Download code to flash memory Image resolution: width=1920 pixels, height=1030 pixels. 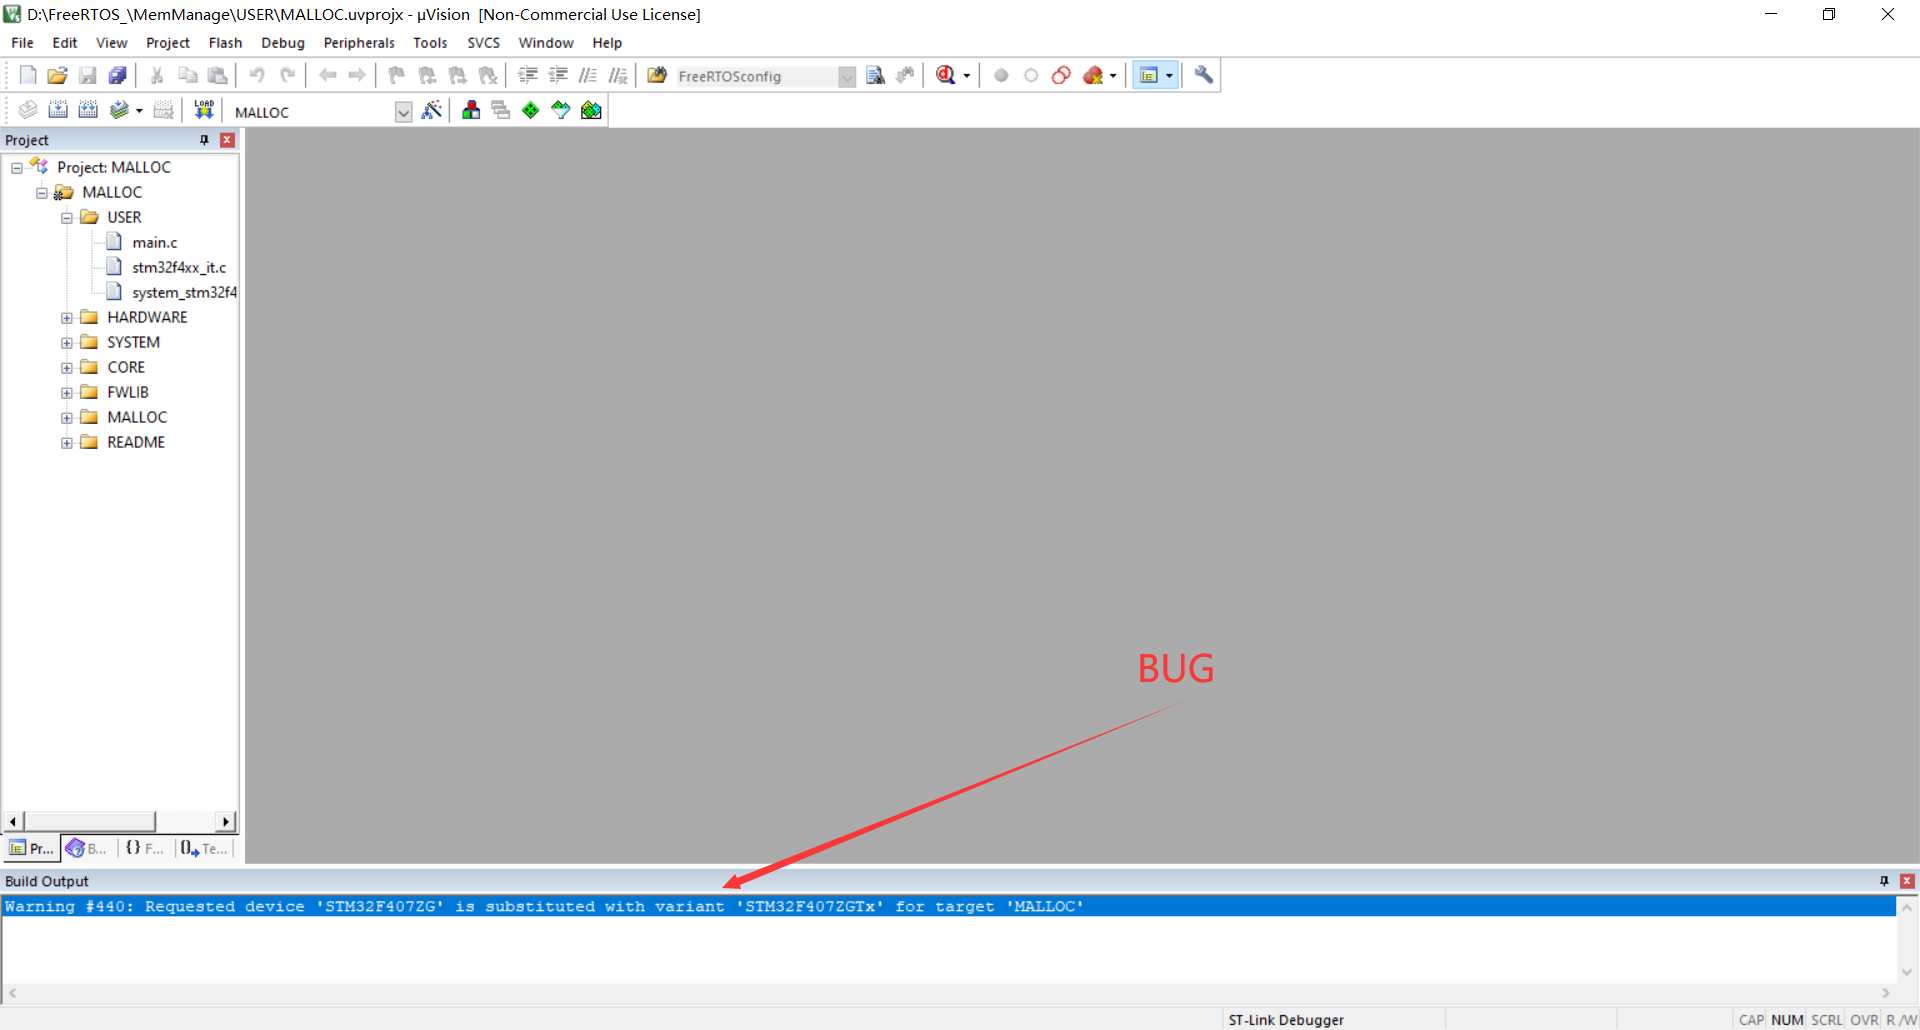tap(203, 110)
